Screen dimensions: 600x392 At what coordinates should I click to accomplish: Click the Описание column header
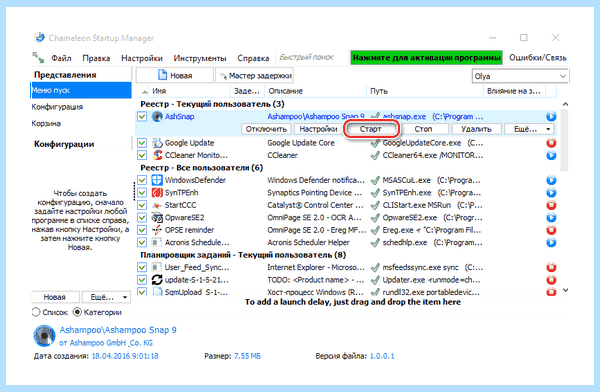point(285,91)
